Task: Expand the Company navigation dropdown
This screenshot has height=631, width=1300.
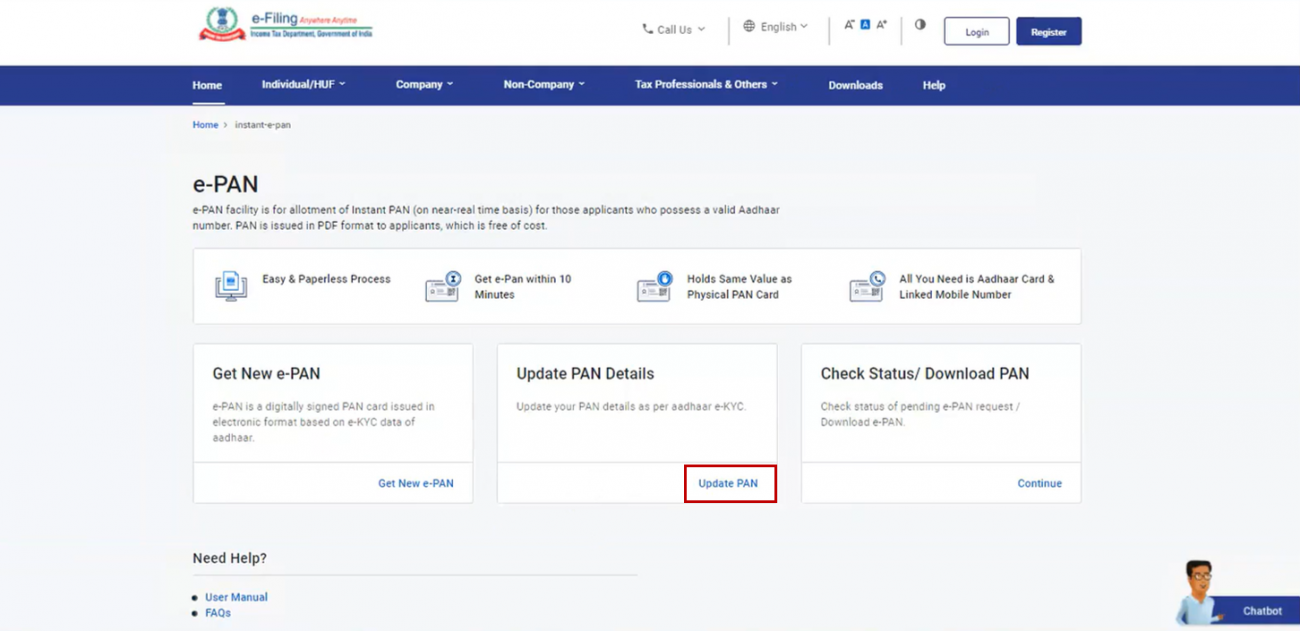Action: pos(424,84)
